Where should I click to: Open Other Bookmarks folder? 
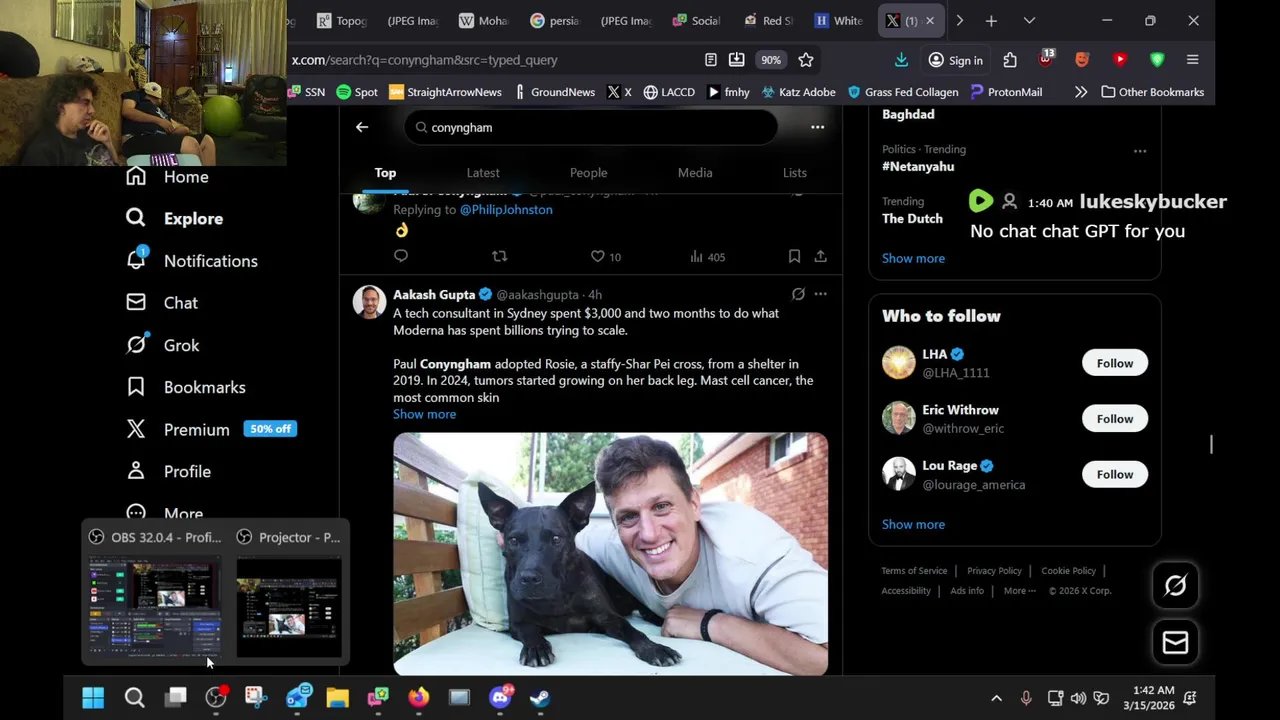click(x=1152, y=92)
